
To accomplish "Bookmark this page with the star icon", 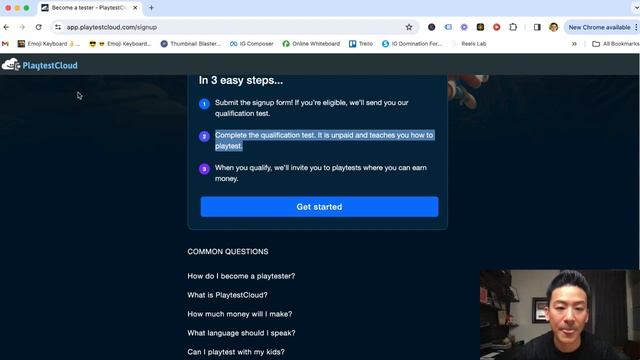I will (409, 27).
